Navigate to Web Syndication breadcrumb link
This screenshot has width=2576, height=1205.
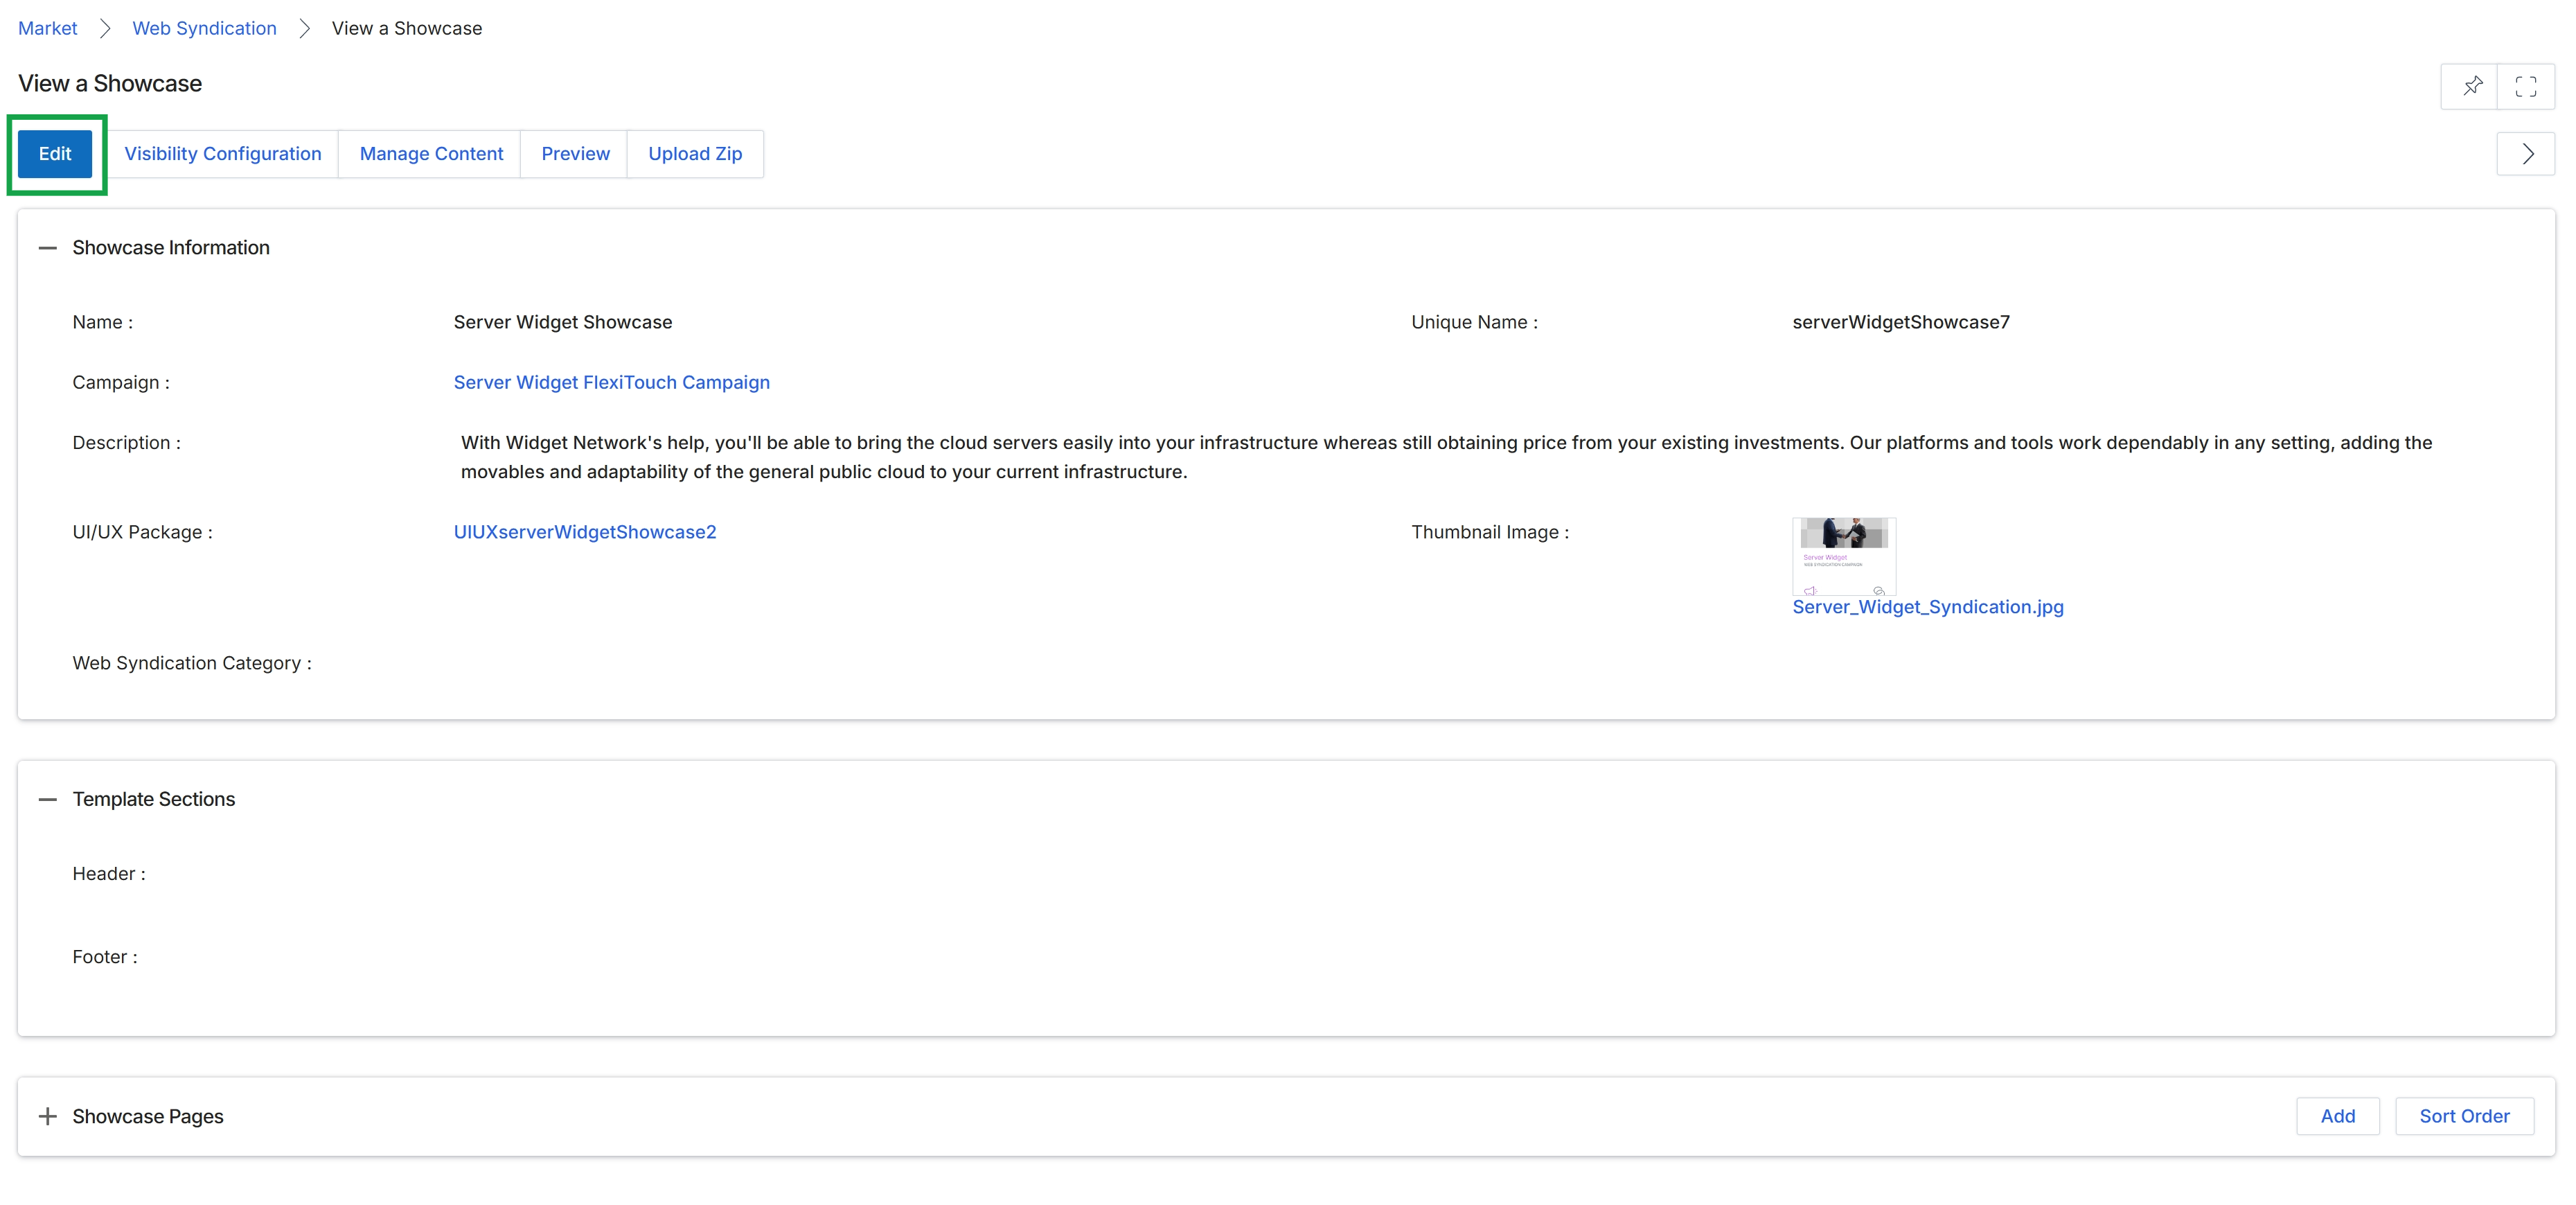click(x=204, y=28)
